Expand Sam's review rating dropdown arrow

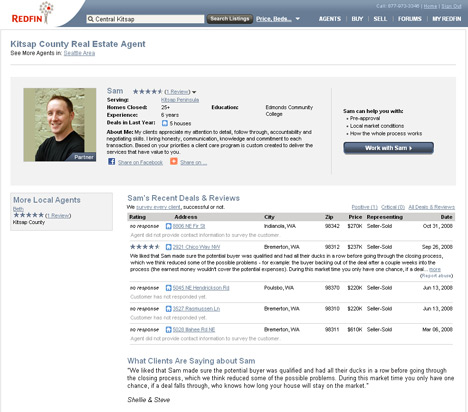(x=194, y=92)
